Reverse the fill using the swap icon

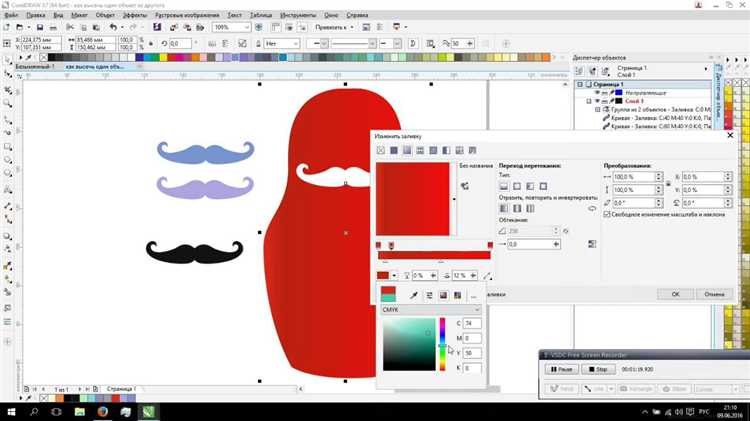[x=591, y=209]
